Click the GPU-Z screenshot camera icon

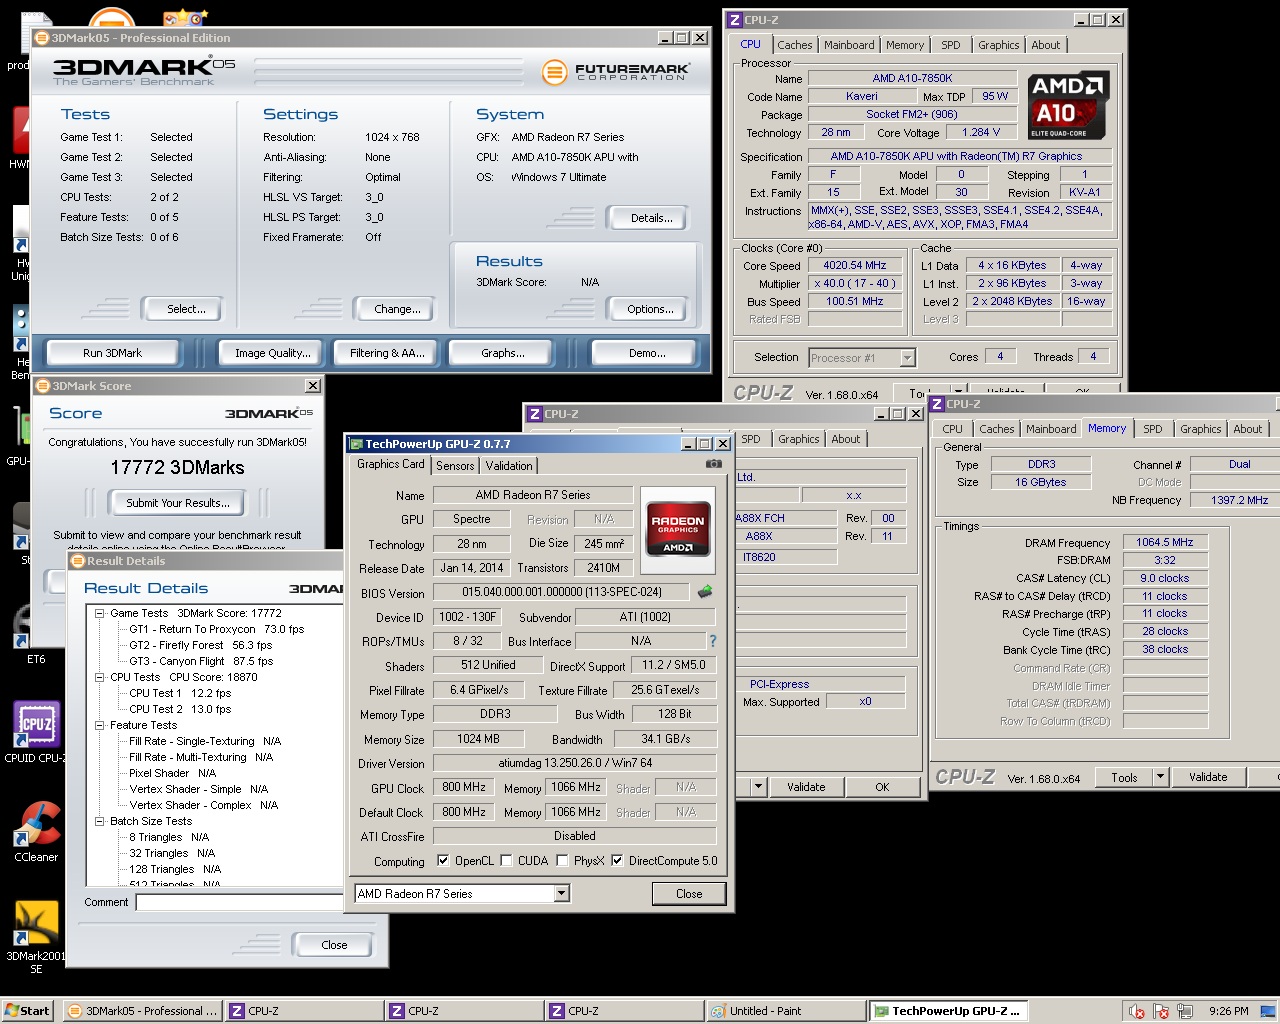click(713, 464)
